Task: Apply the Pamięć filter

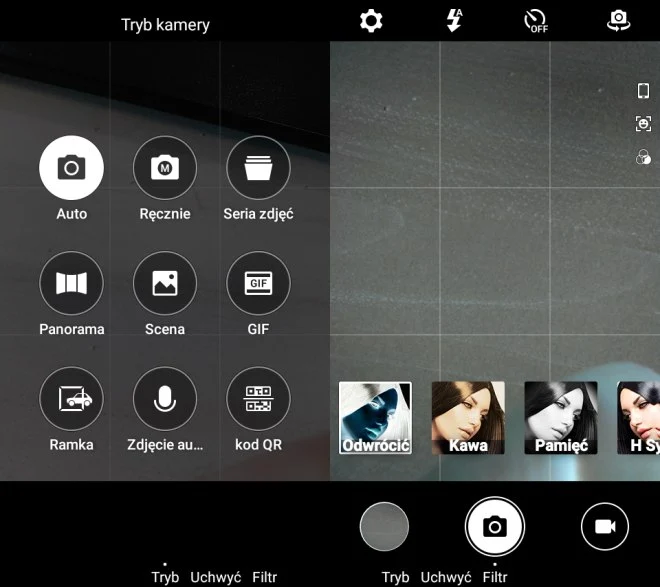Action: (561, 418)
